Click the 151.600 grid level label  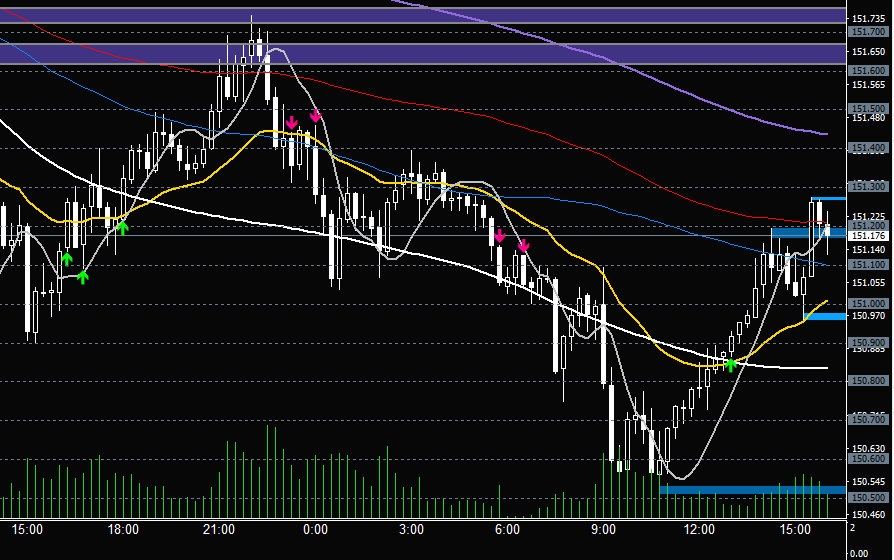click(868, 71)
